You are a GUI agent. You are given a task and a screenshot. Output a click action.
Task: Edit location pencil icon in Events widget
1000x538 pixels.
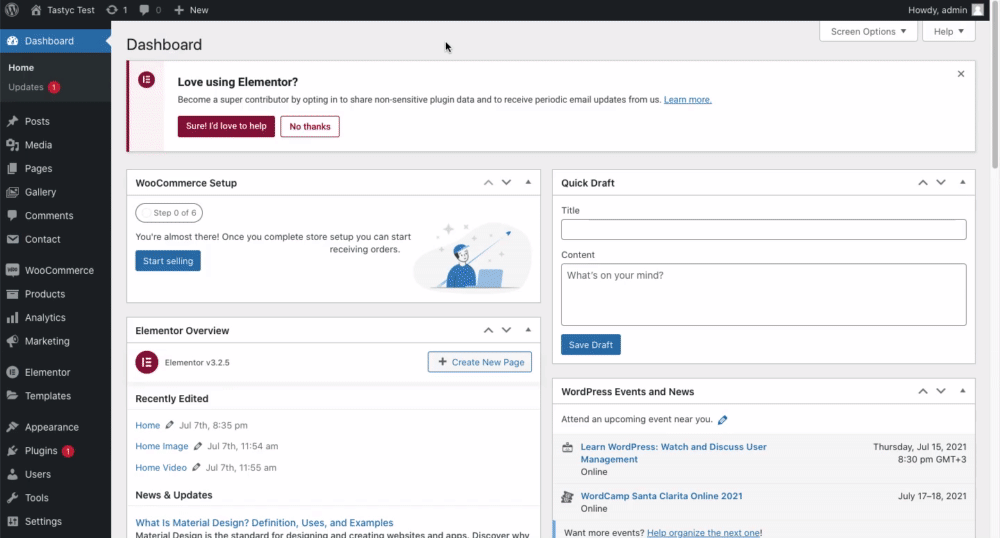pos(723,419)
